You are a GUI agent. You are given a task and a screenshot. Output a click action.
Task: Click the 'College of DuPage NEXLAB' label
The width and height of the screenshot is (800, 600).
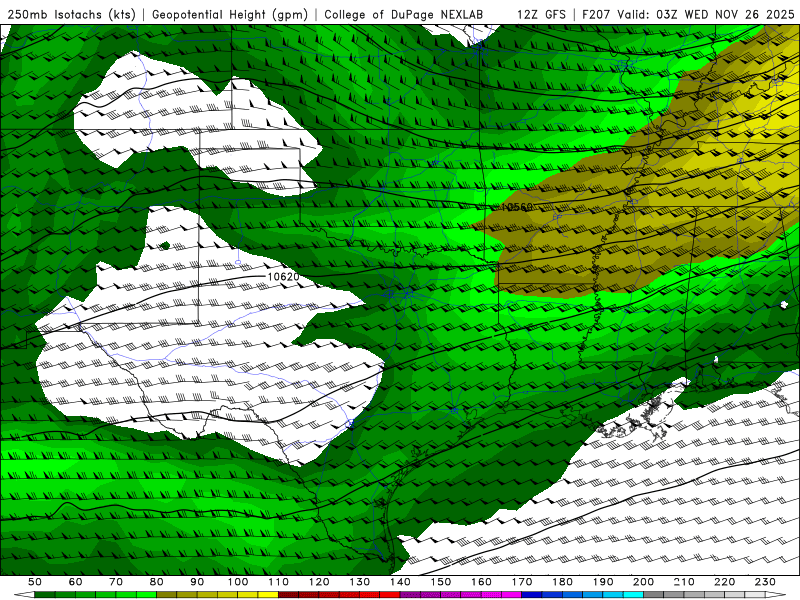click(x=404, y=15)
